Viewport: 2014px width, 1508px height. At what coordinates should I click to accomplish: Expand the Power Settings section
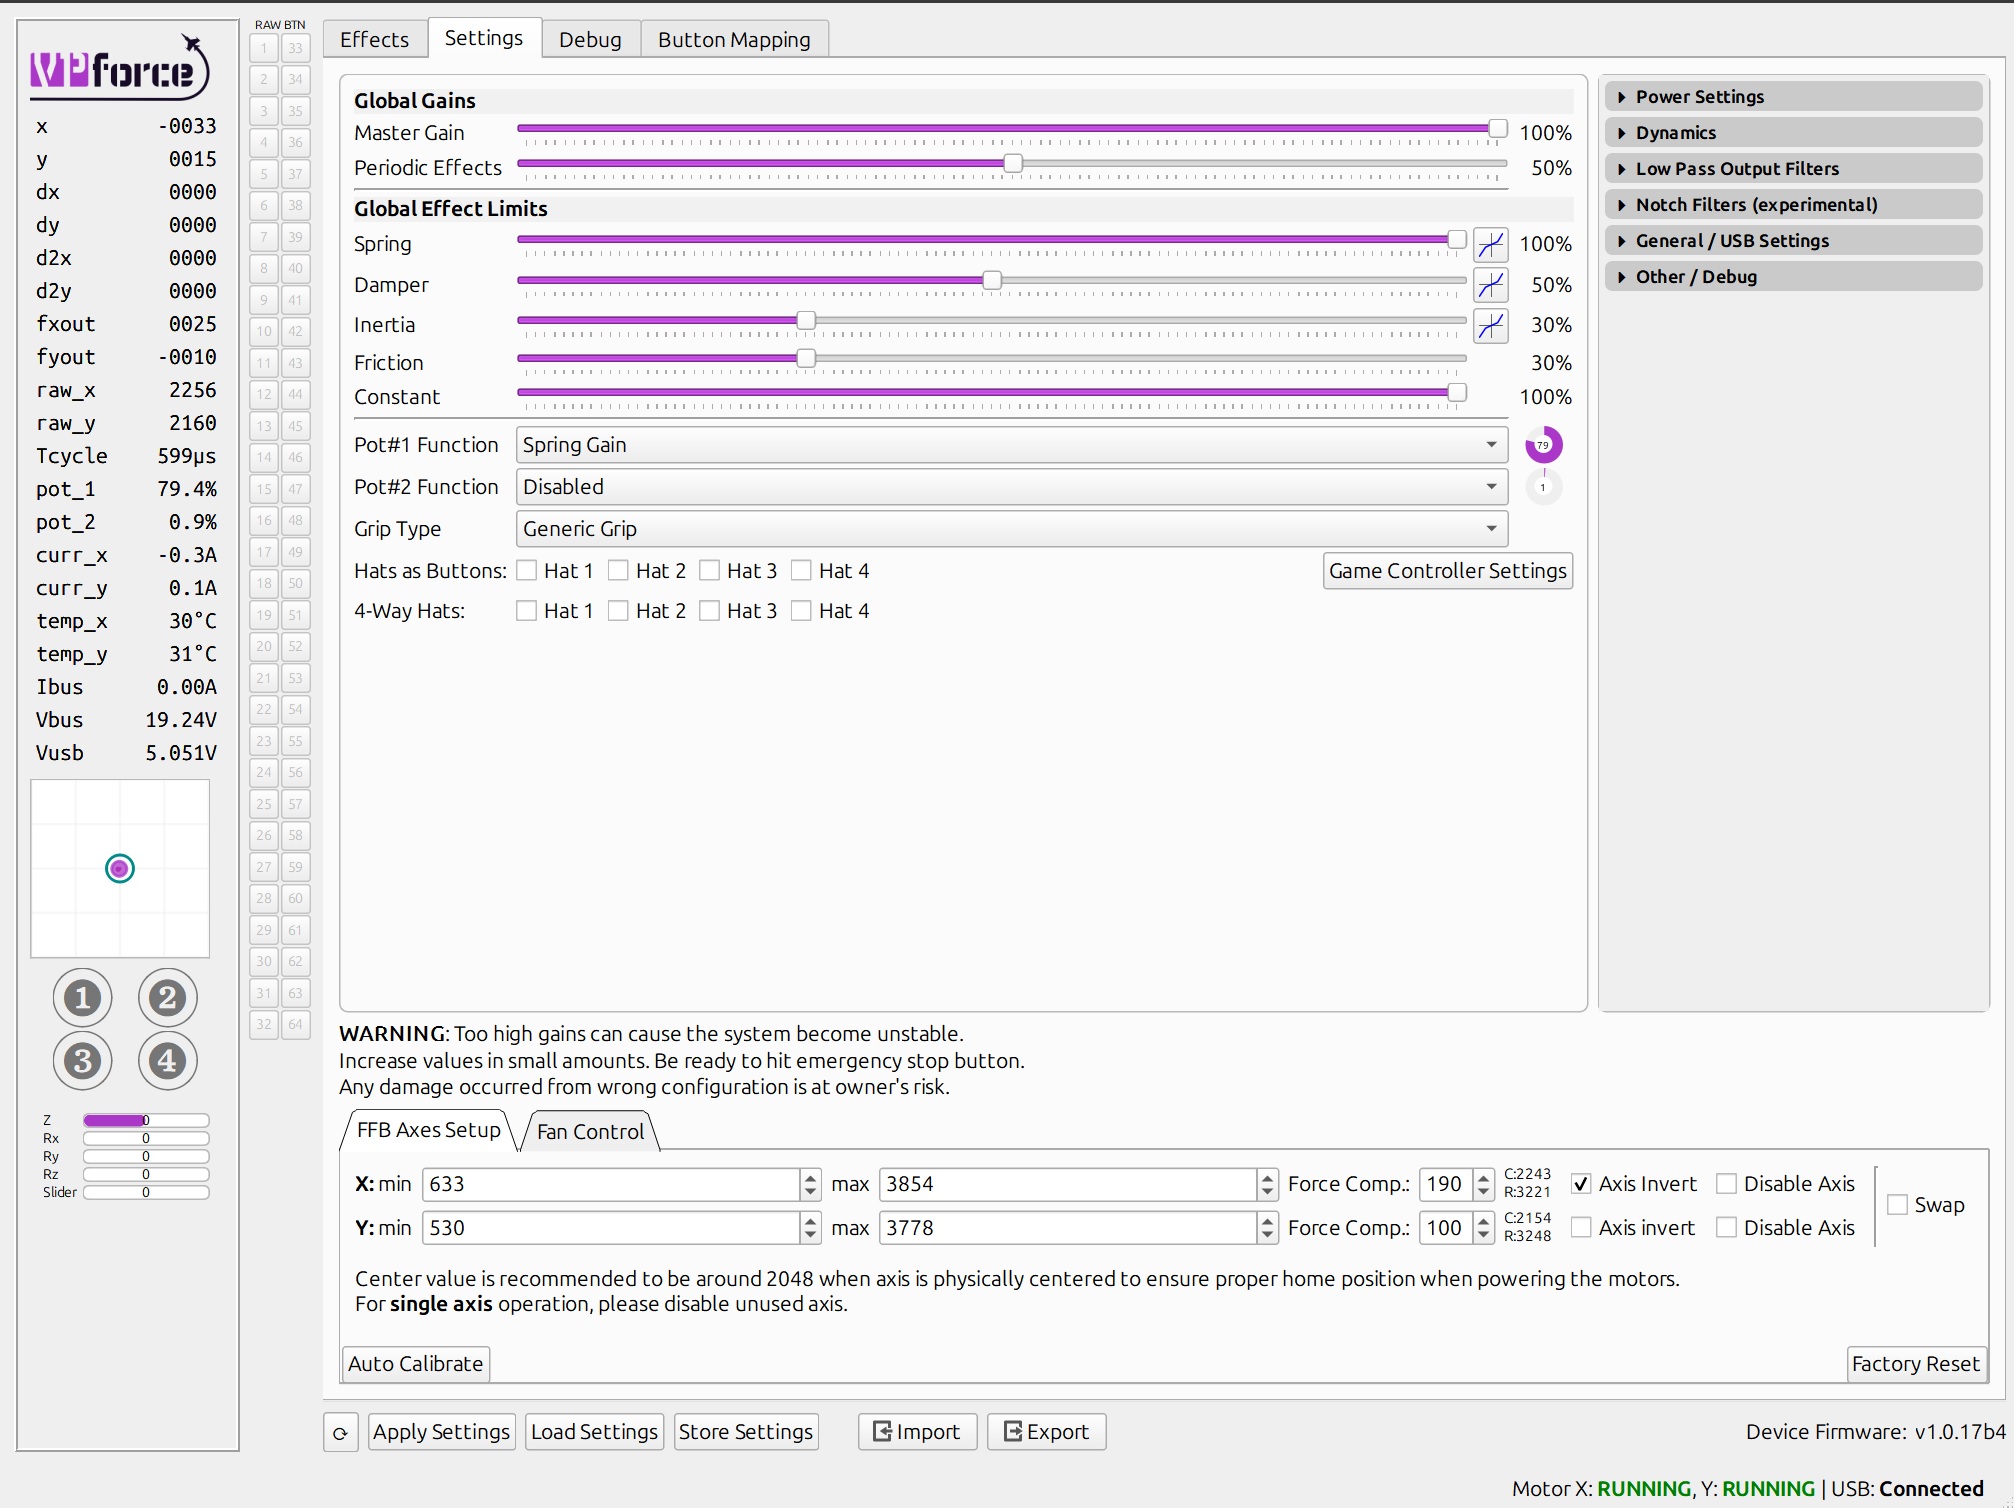pyautogui.click(x=1793, y=97)
